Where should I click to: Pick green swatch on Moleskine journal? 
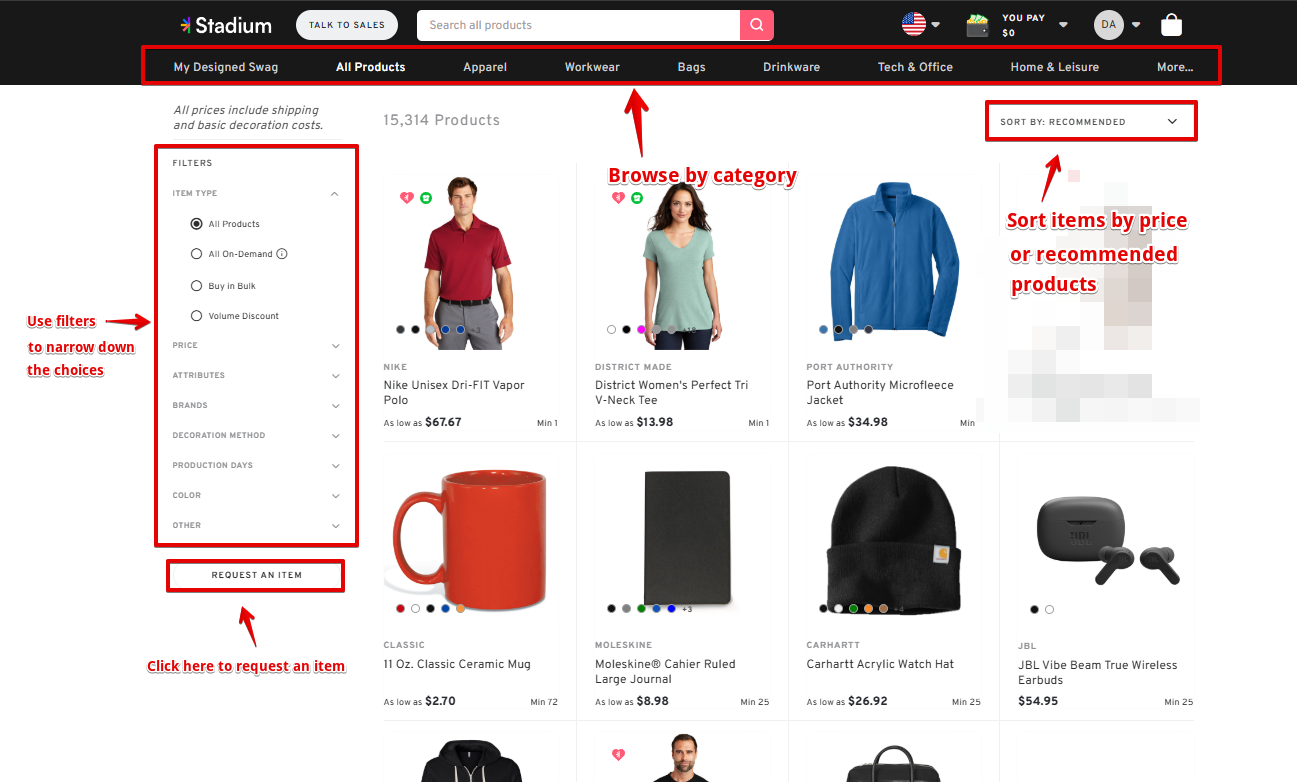[x=641, y=608]
